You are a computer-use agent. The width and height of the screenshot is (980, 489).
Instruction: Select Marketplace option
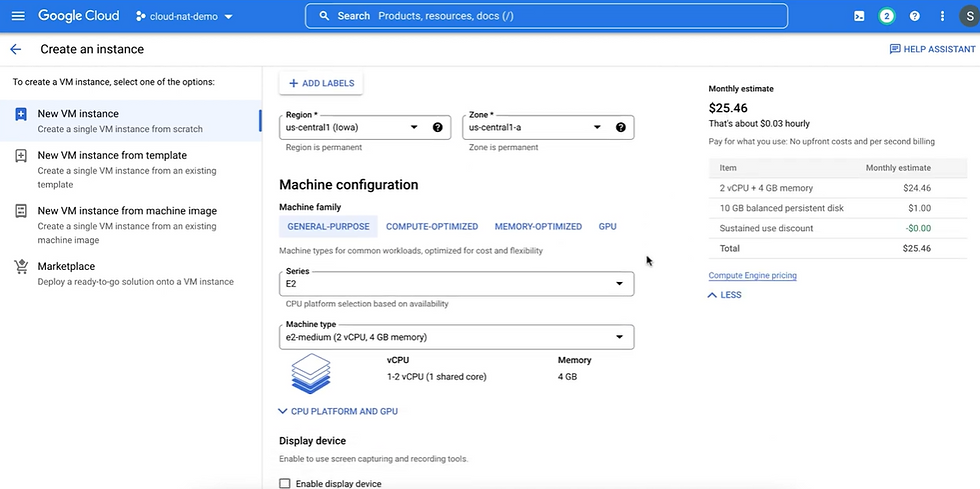tap(131, 273)
